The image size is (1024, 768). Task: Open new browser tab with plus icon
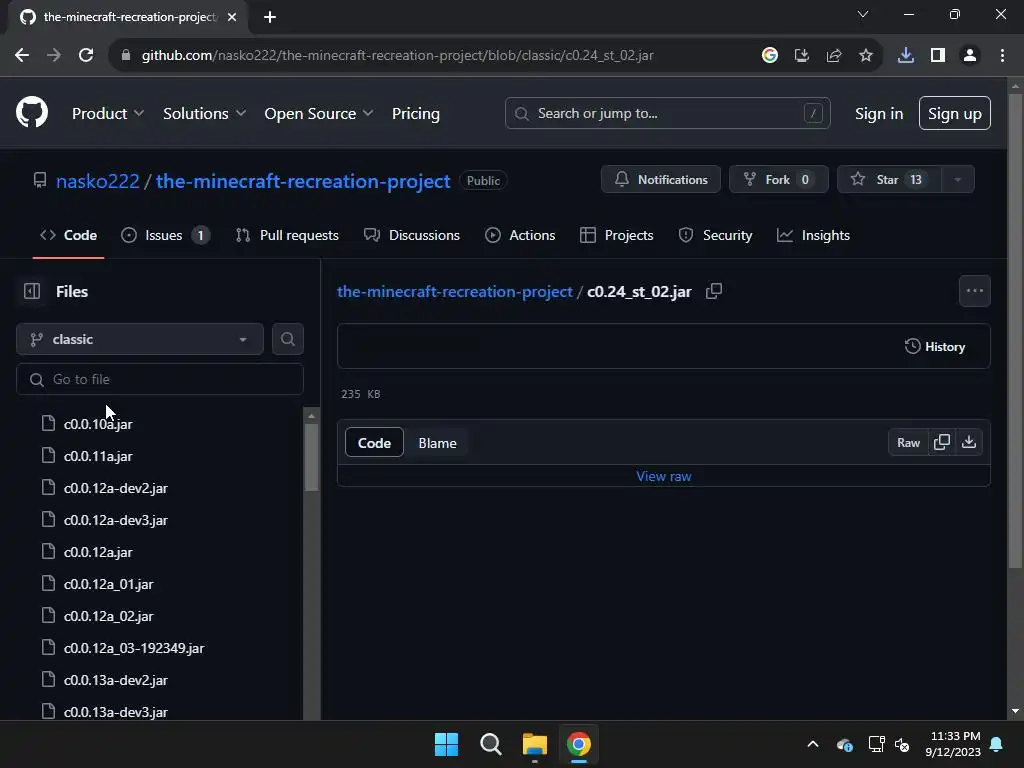click(270, 17)
